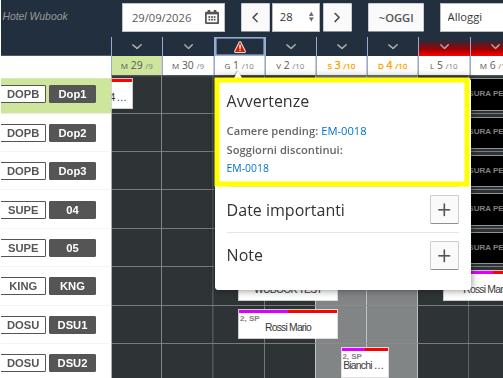The image size is (503, 378).
Task: Add a Note with plus button
Action: tap(444, 256)
